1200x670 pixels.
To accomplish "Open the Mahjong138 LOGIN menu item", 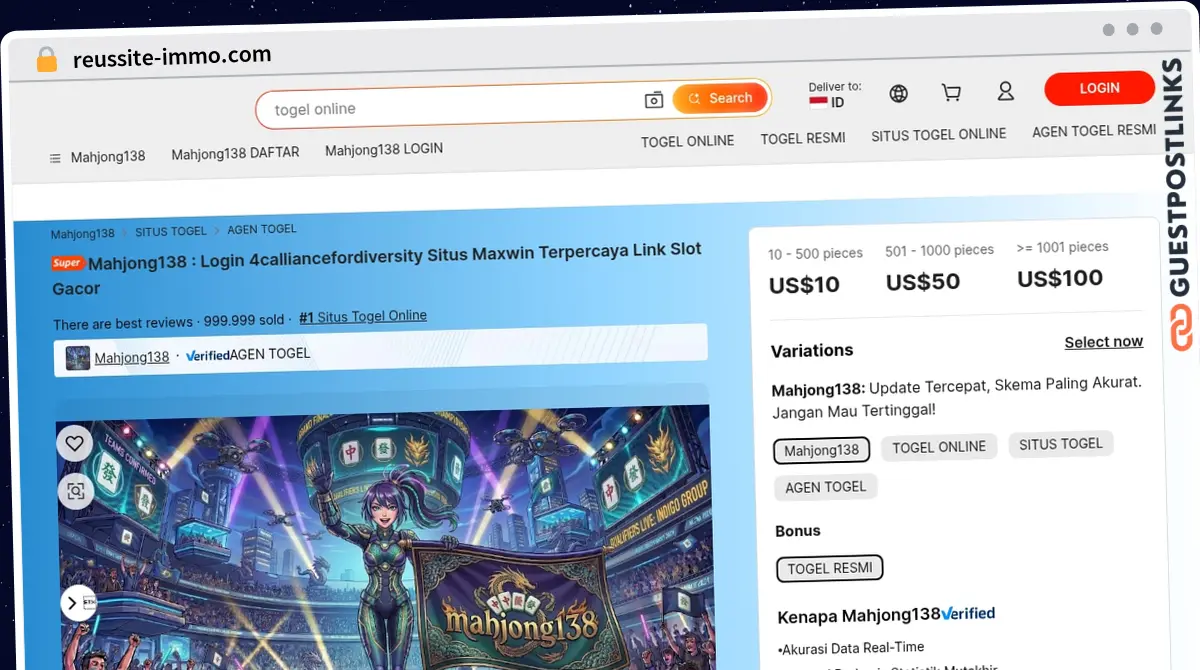I will [x=384, y=150].
